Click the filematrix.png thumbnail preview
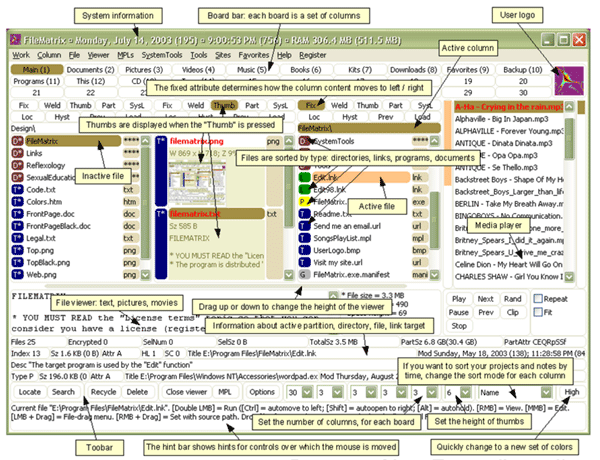Screen dimensions: 600x460 197,182
